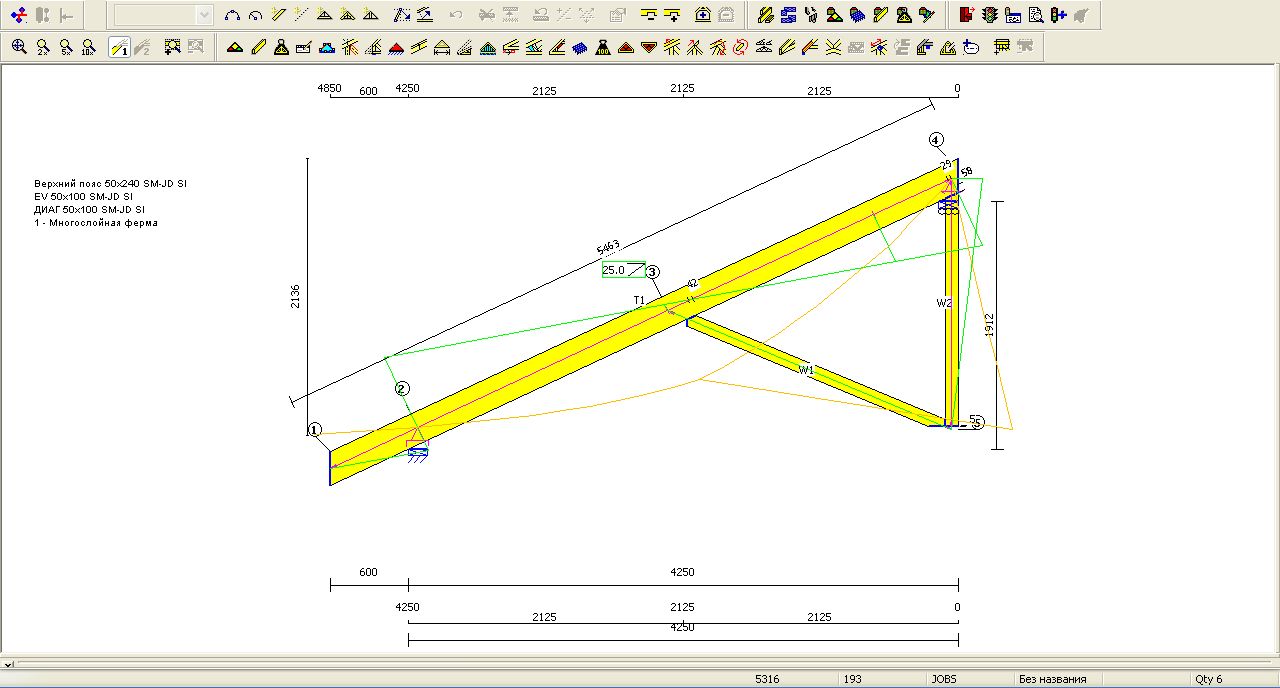This screenshot has height=688, width=1280.
Task: Click the greyed house with minus icon
Action: click(x=726, y=15)
